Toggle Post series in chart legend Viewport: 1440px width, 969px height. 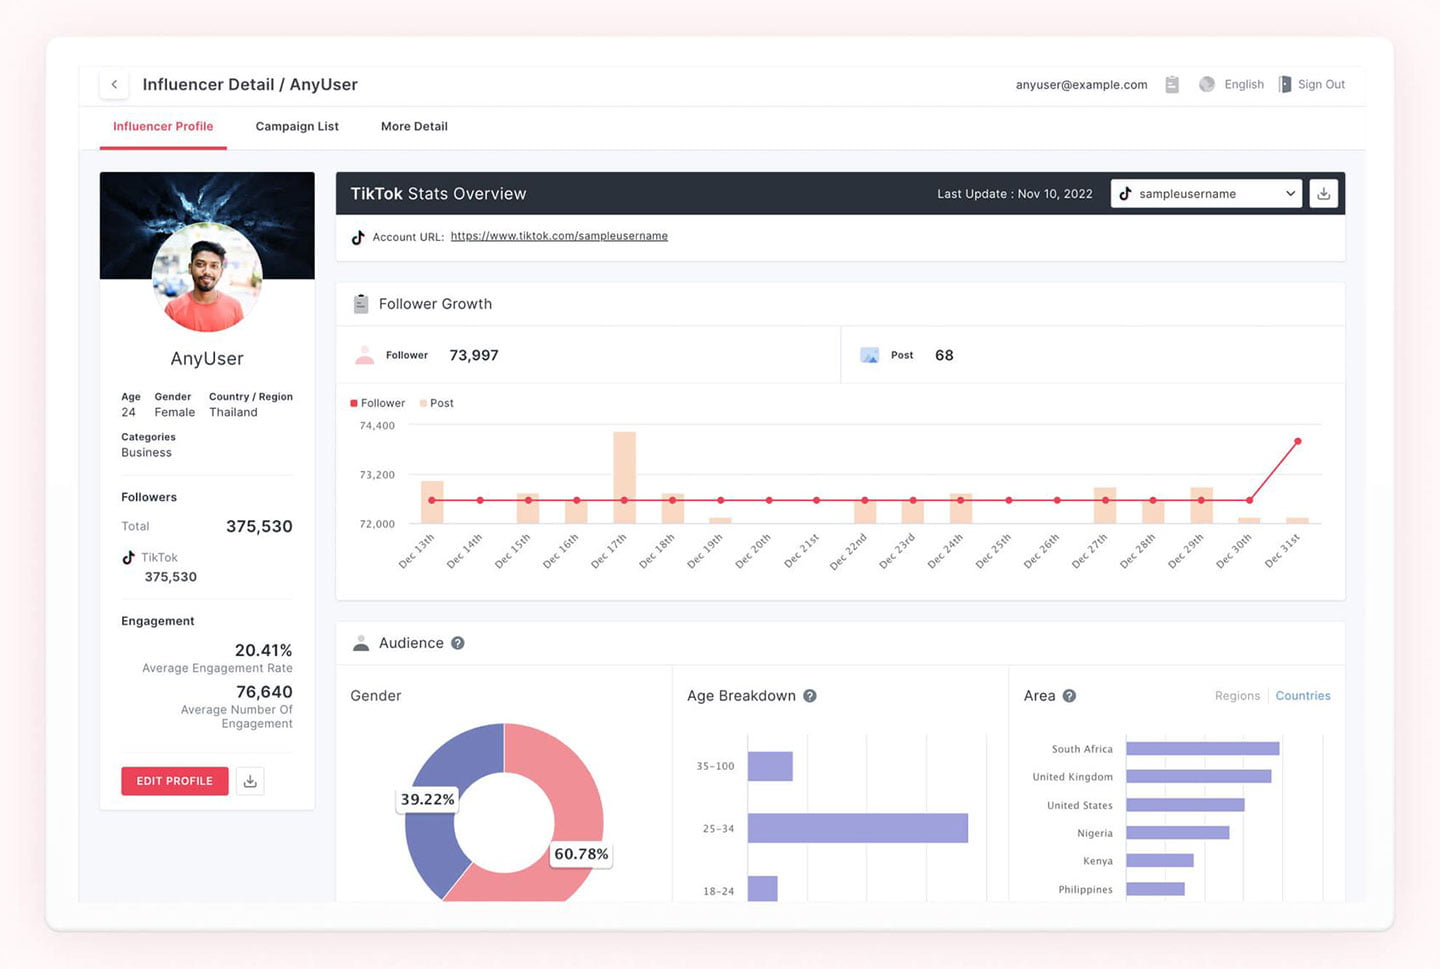click(x=437, y=403)
